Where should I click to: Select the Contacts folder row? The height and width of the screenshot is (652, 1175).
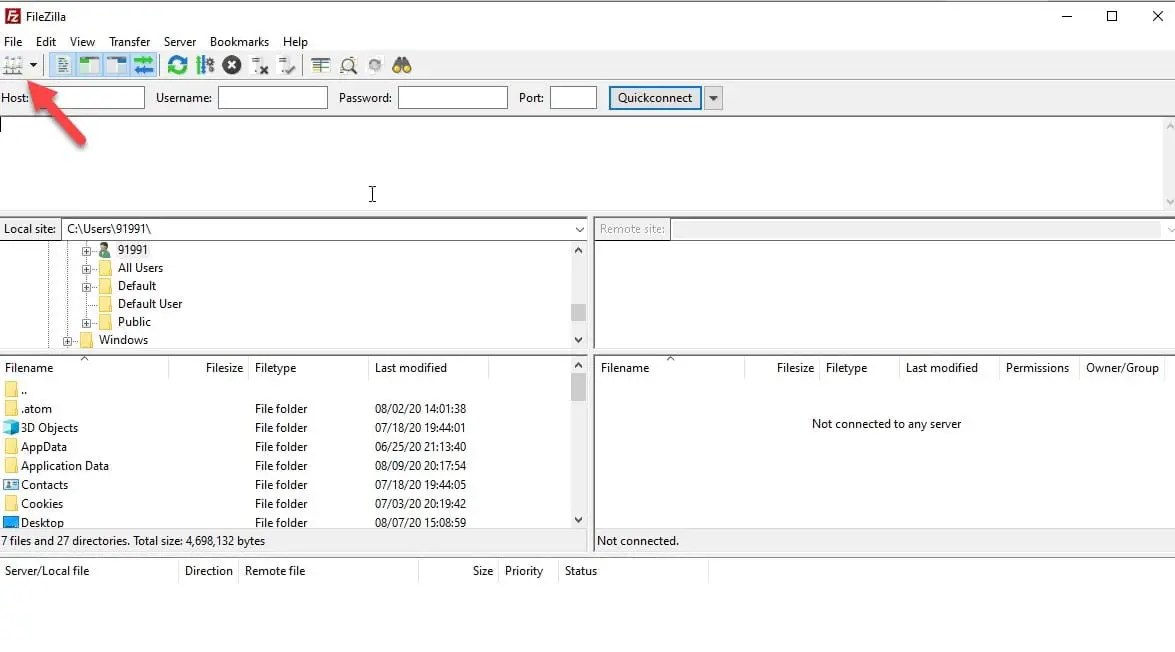tap(285, 485)
